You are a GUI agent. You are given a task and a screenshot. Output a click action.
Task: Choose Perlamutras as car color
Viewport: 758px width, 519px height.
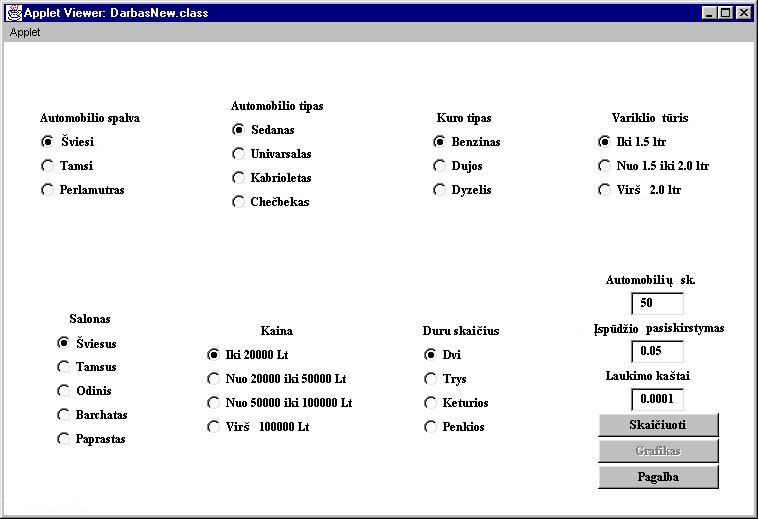click(47, 190)
